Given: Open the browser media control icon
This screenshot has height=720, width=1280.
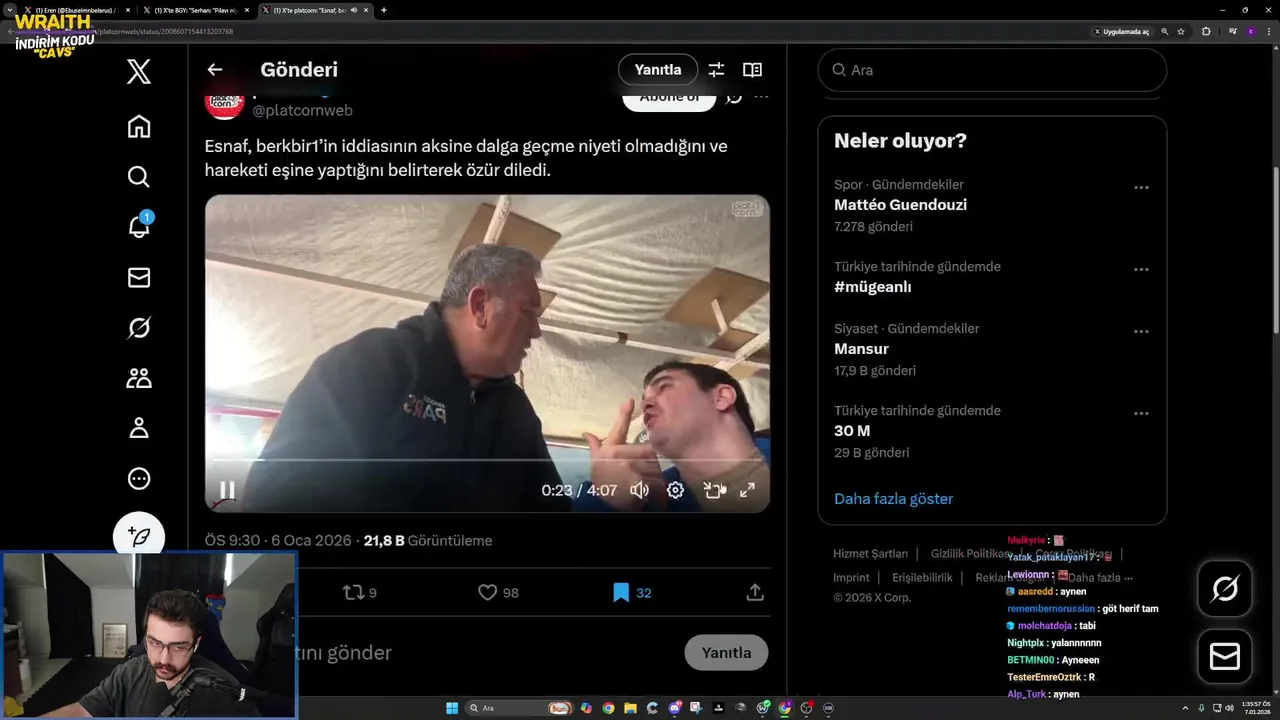Looking at the screenshot, I should 1233,32.
